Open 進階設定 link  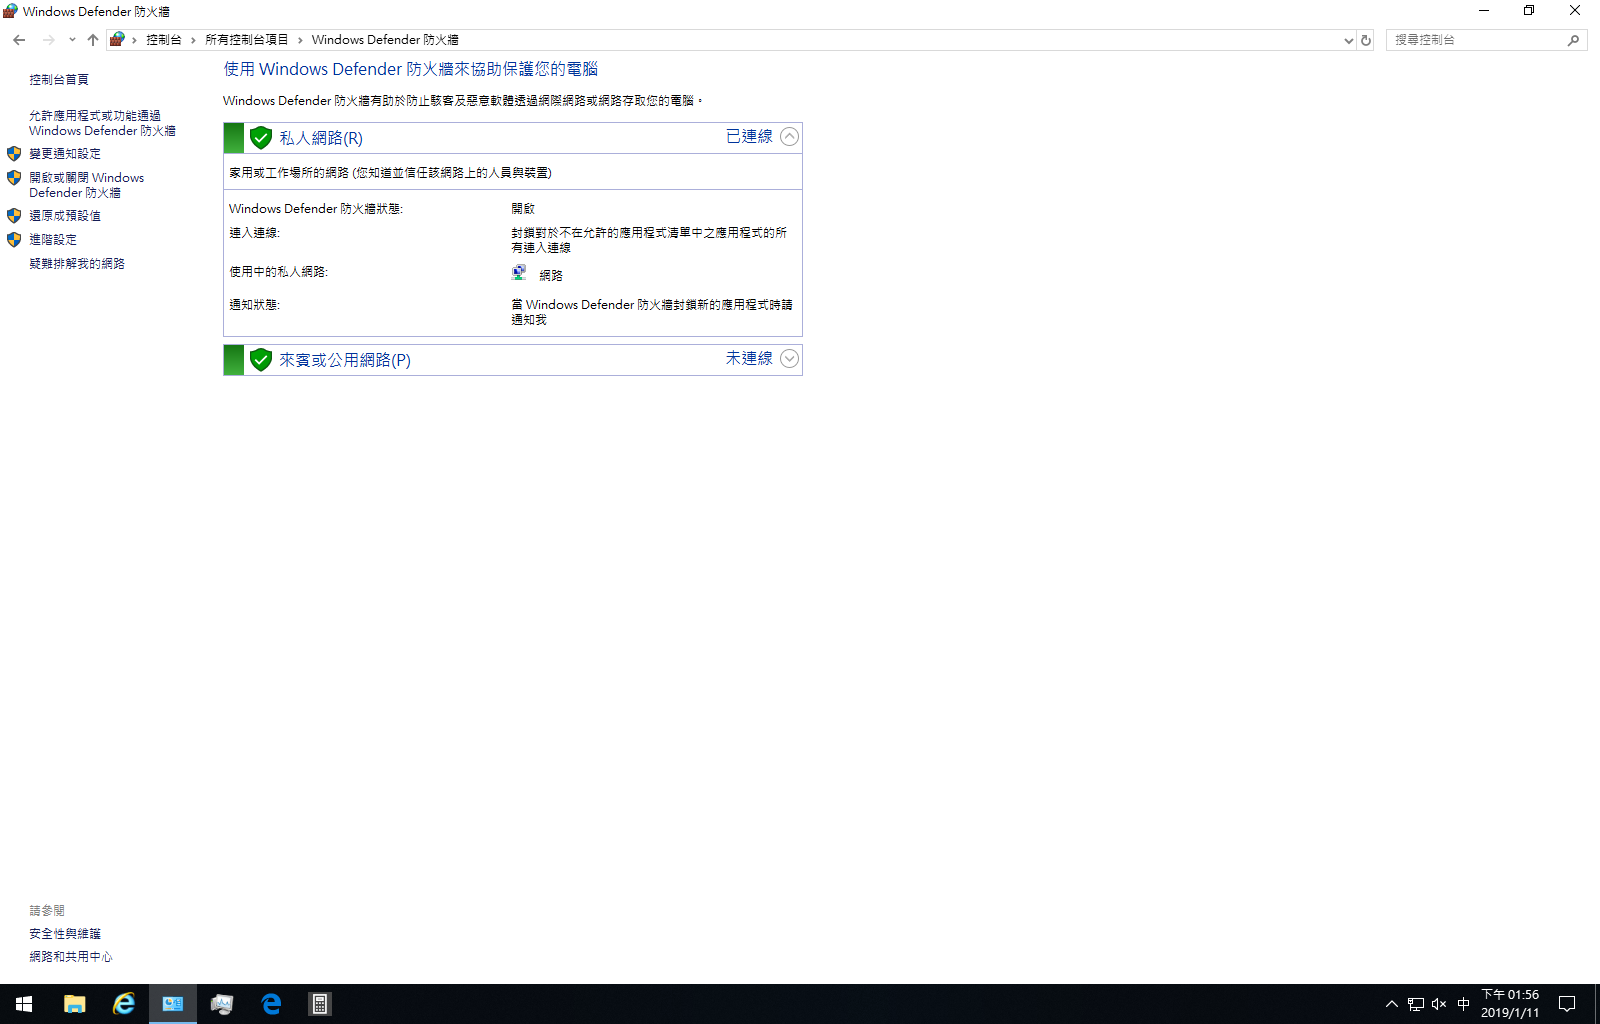tap(53, 240)
